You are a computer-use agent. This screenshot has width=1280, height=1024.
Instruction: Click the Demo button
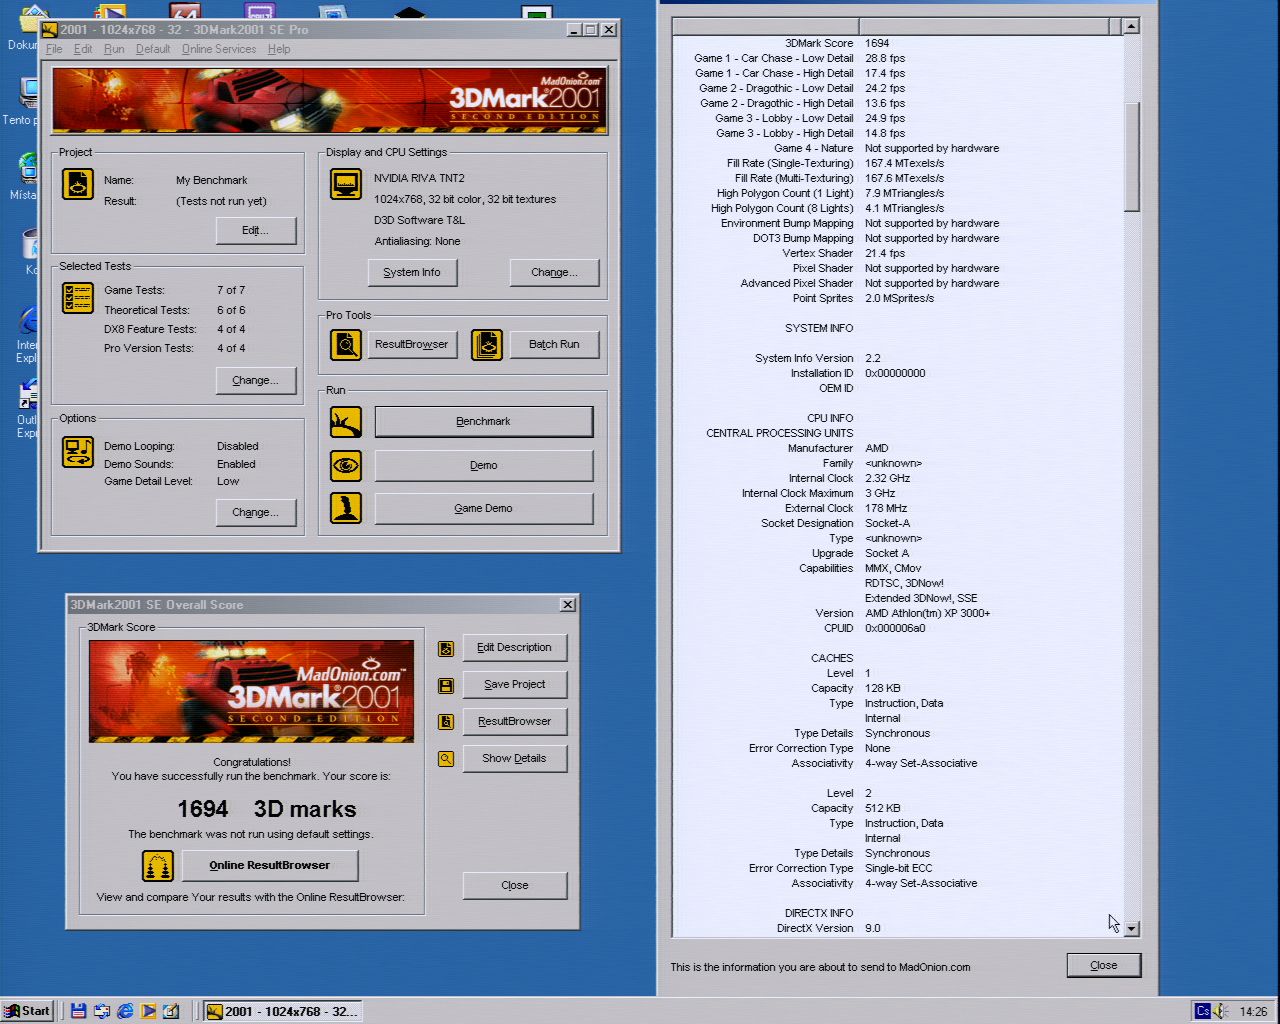tap(484, 465)
